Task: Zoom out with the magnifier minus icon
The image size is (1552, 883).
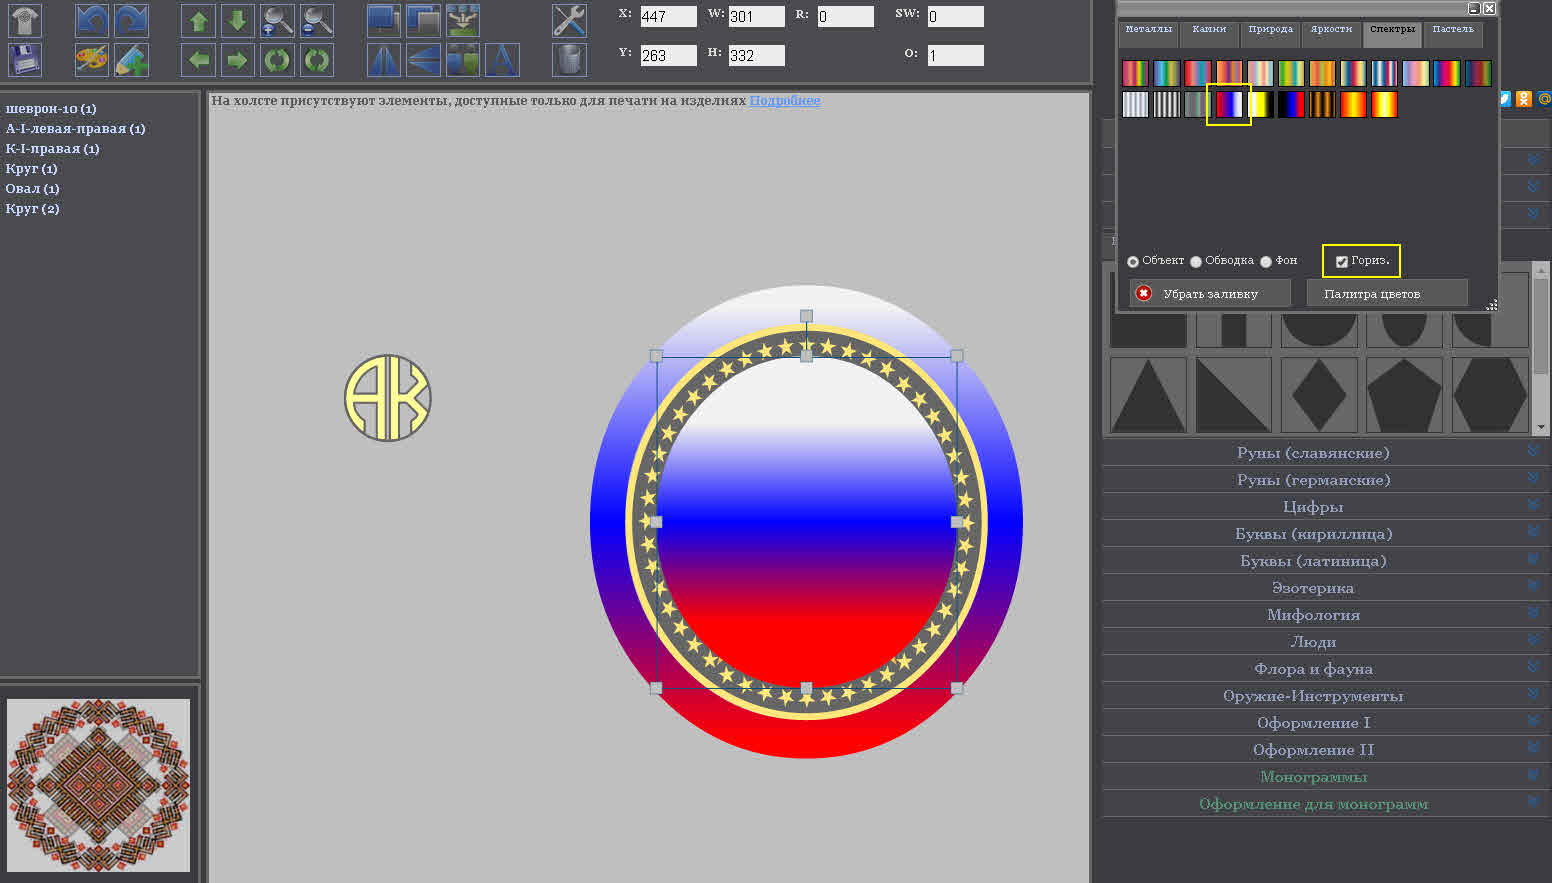Action: 317,20
